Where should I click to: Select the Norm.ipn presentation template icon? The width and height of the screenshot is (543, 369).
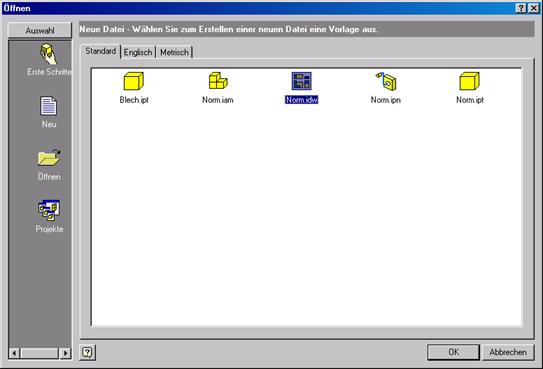click(386, 81)
